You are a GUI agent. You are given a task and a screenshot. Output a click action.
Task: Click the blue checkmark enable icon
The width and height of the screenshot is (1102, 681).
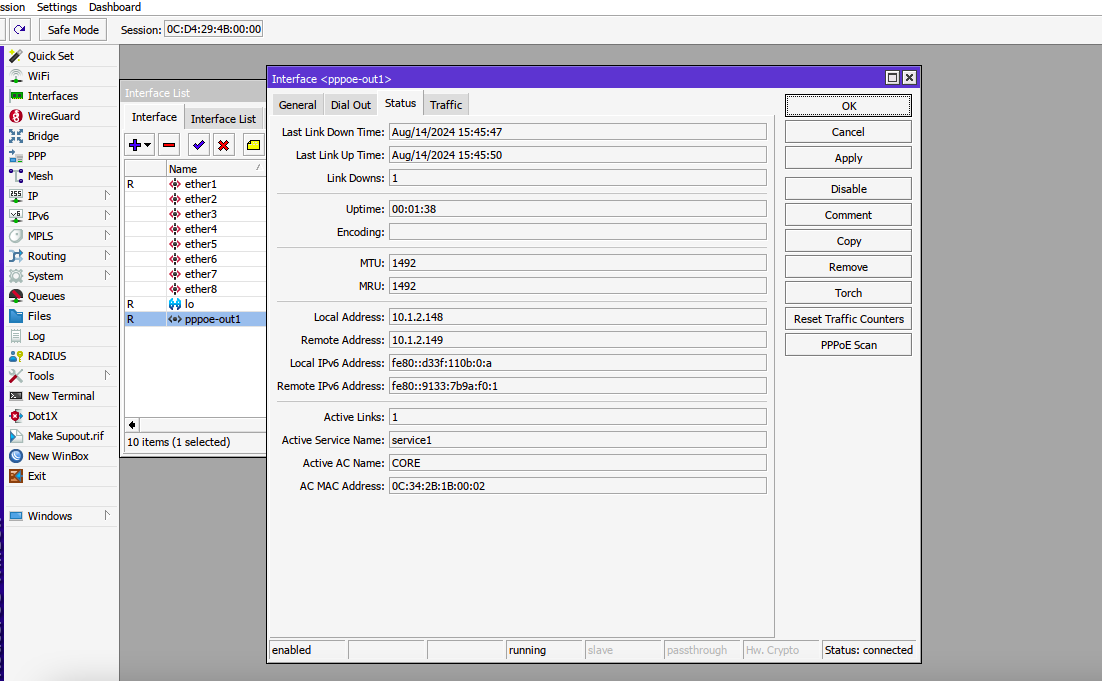point(199,145)
